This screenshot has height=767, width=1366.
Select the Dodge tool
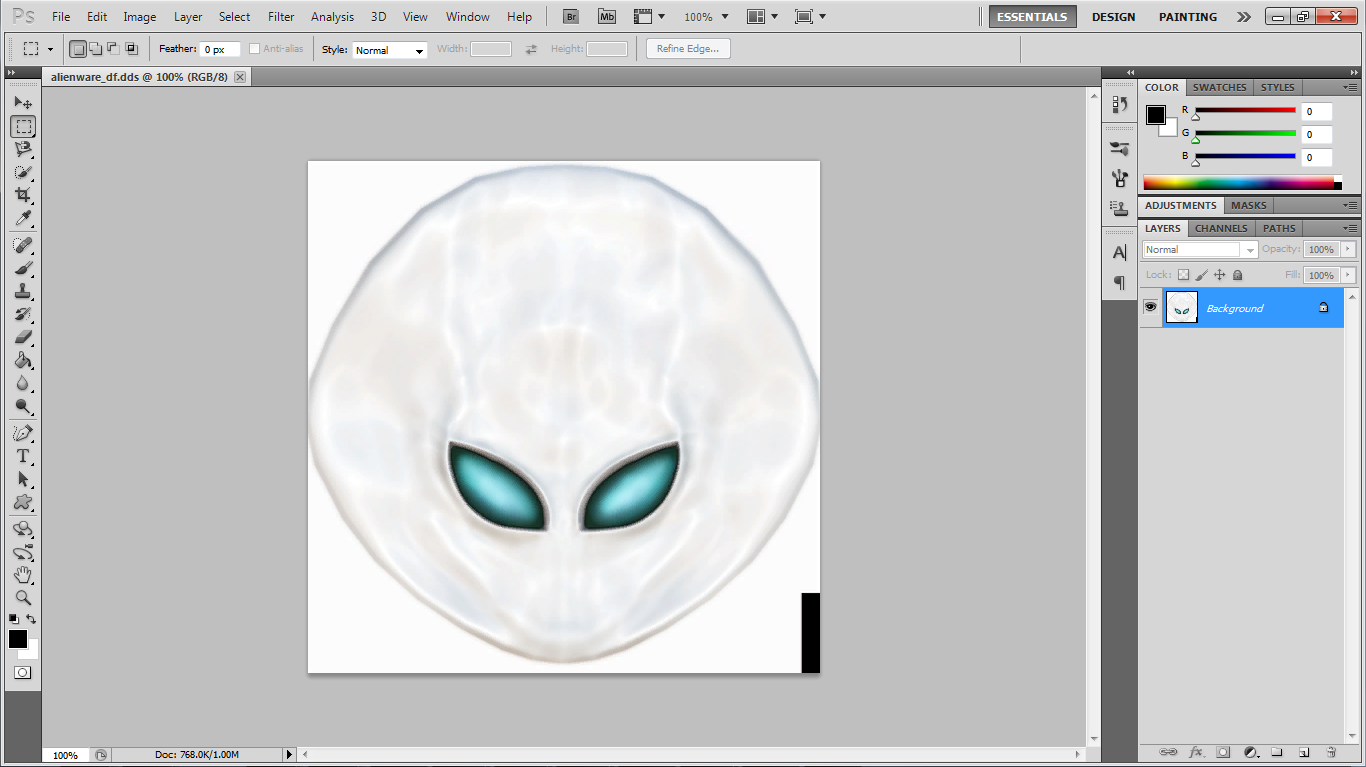tap(23, 406)
